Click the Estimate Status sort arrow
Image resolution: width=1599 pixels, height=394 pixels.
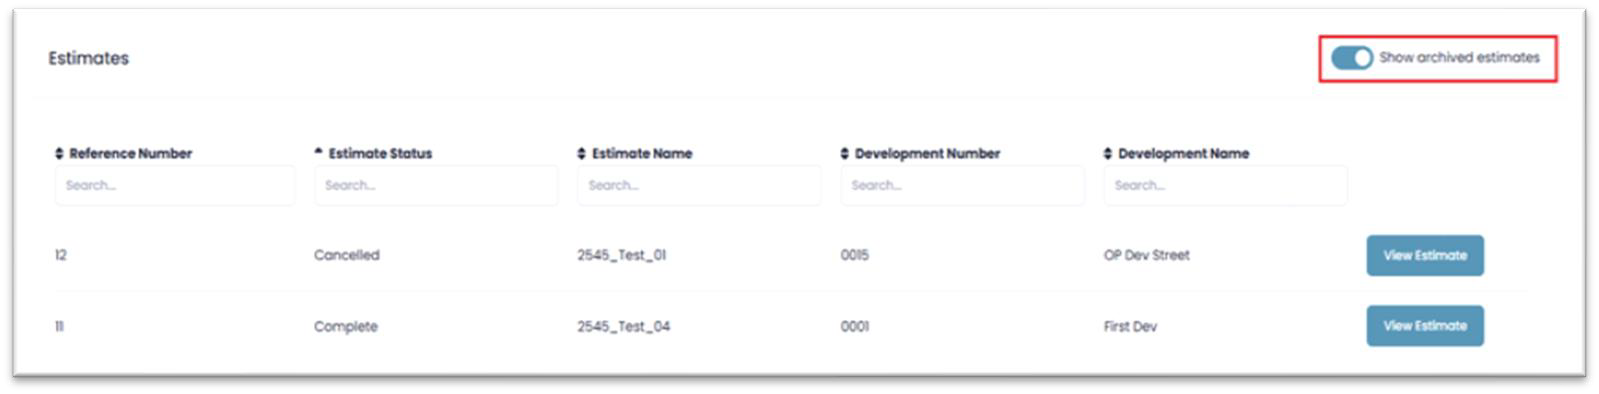tap(318, 152)
